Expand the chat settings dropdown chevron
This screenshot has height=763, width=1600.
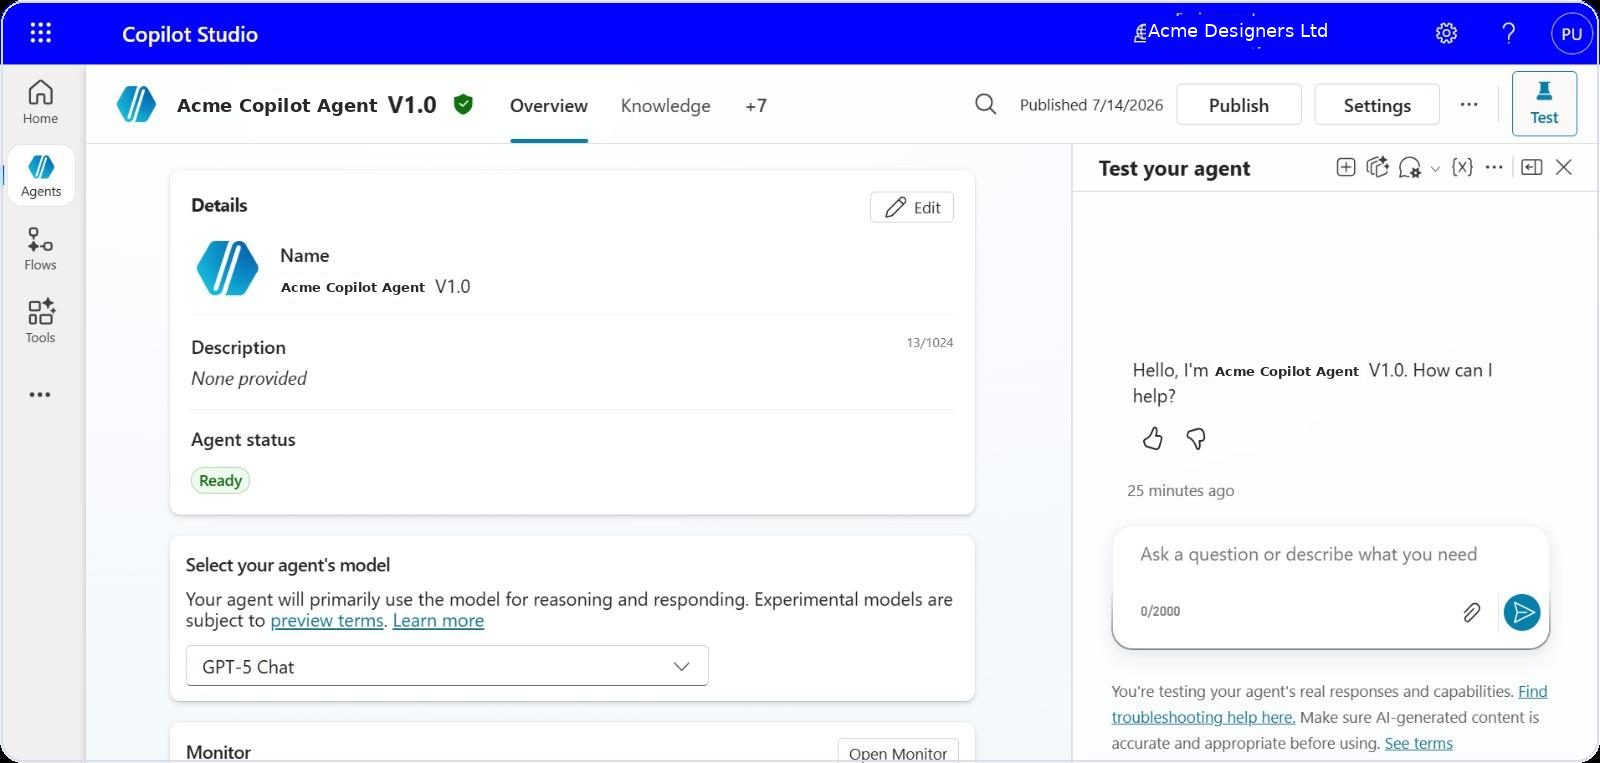1435,169
